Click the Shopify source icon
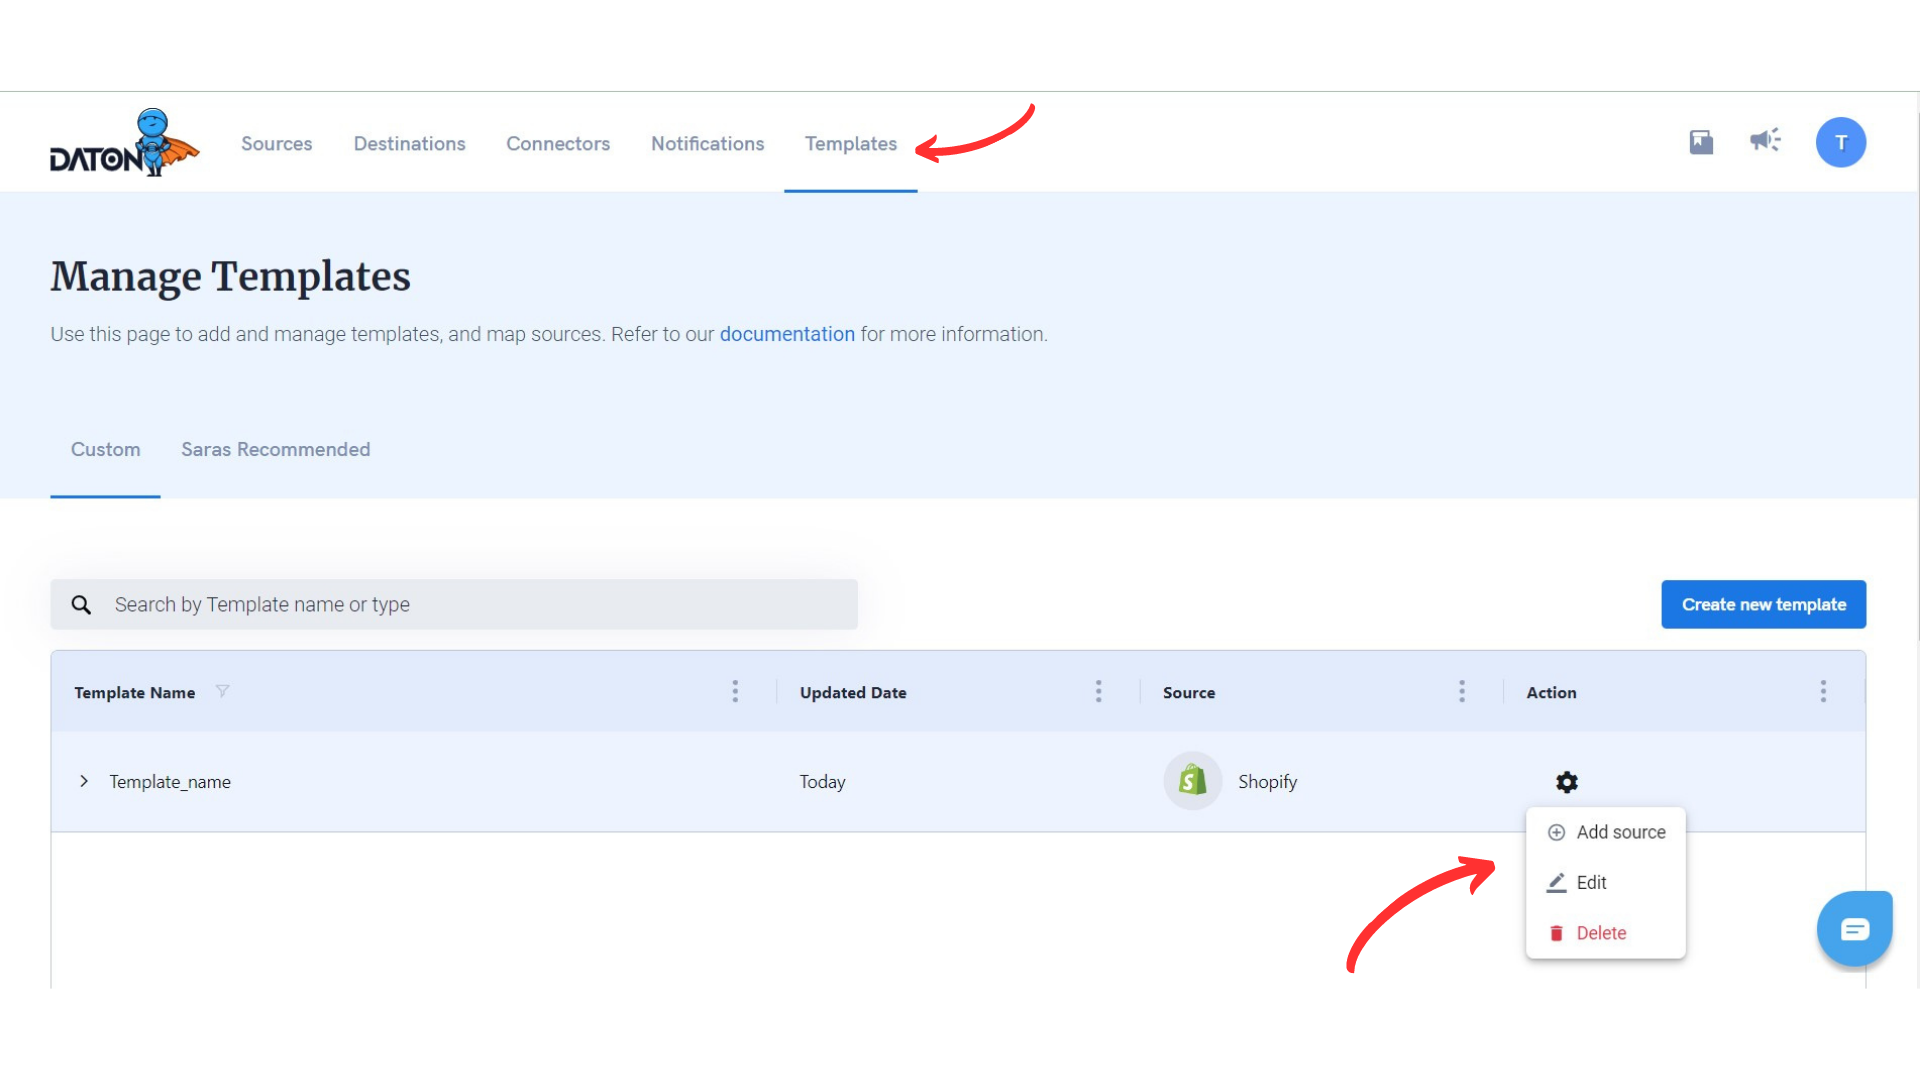1920x1080 pixels. pos(1192,781)
